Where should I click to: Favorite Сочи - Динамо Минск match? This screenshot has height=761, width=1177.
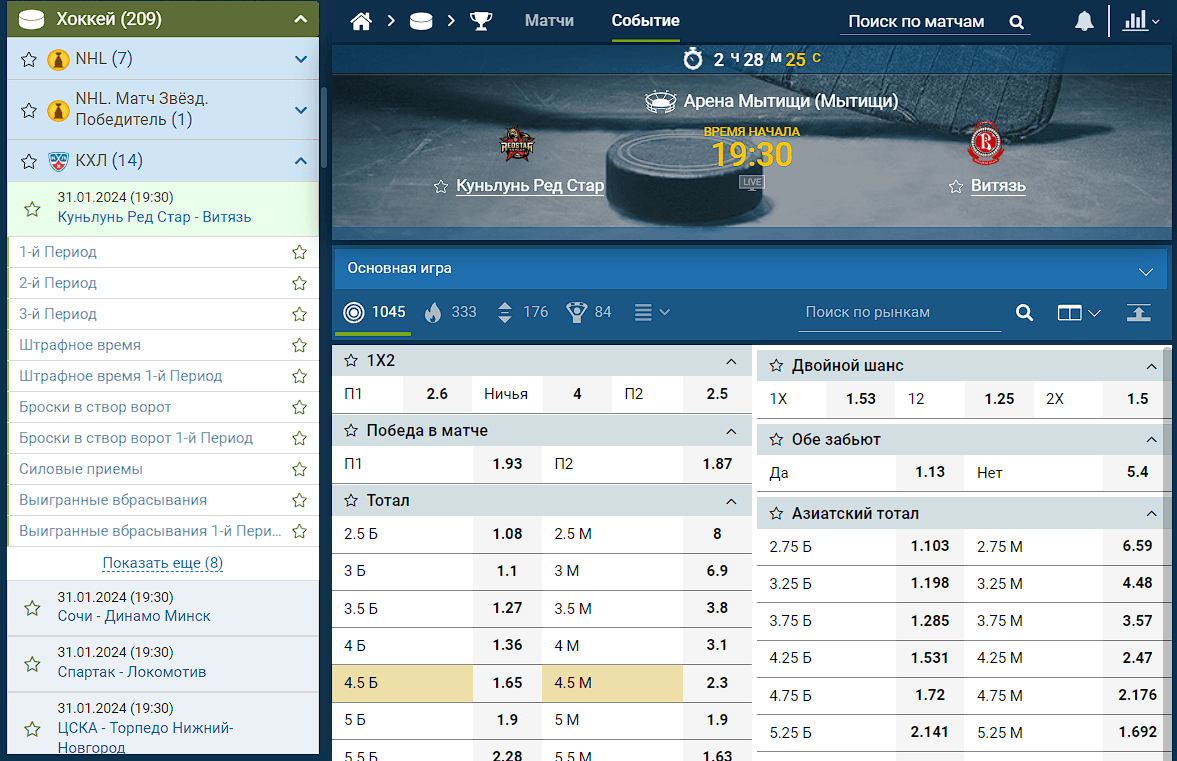[32, 608]
